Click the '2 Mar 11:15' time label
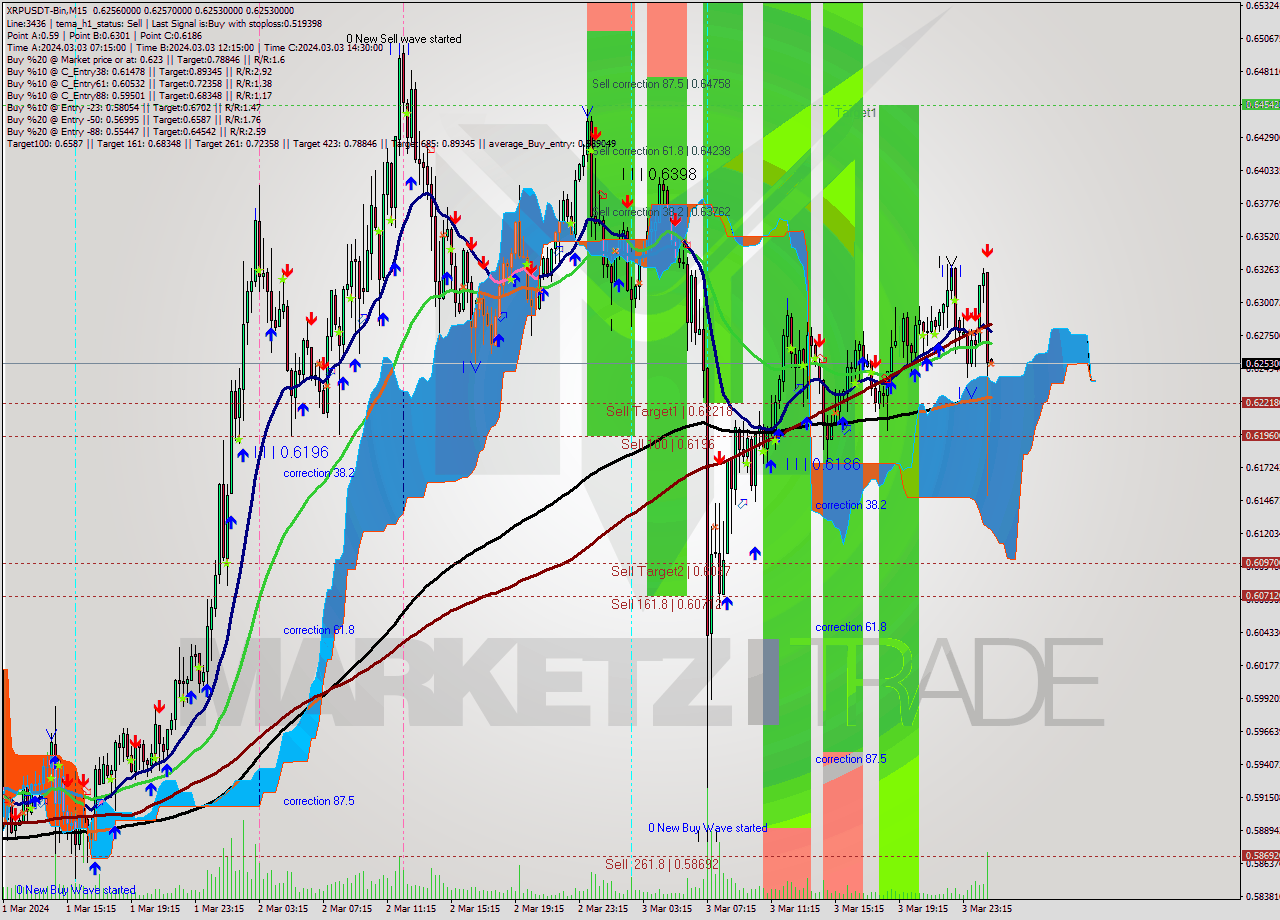The height and width of the screenshot is (920, 1280). [x=410, y=909]
